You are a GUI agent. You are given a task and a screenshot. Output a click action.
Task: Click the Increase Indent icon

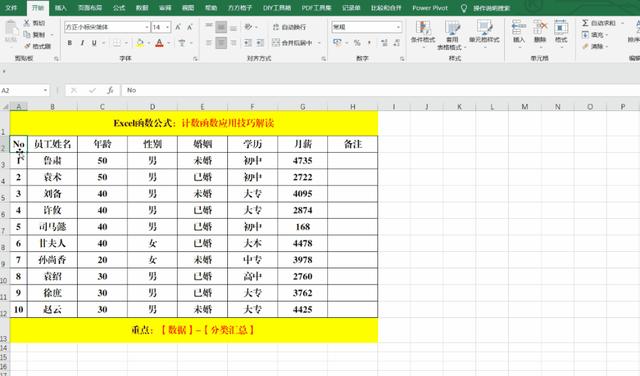tap(260, 42)
